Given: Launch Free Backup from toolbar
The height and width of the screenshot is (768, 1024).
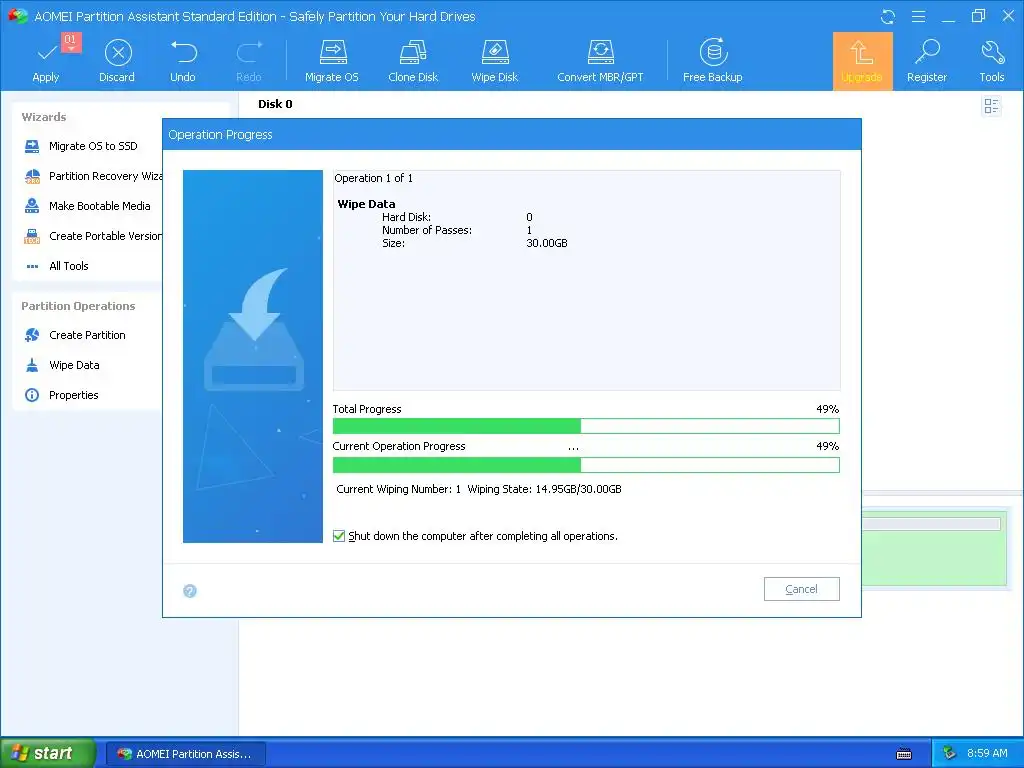Looking at the screenshot, I should click(712, 61).
